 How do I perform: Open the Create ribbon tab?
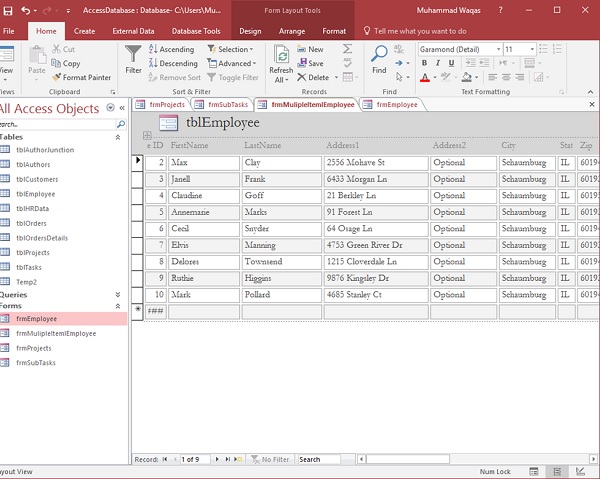coord(84,31)
